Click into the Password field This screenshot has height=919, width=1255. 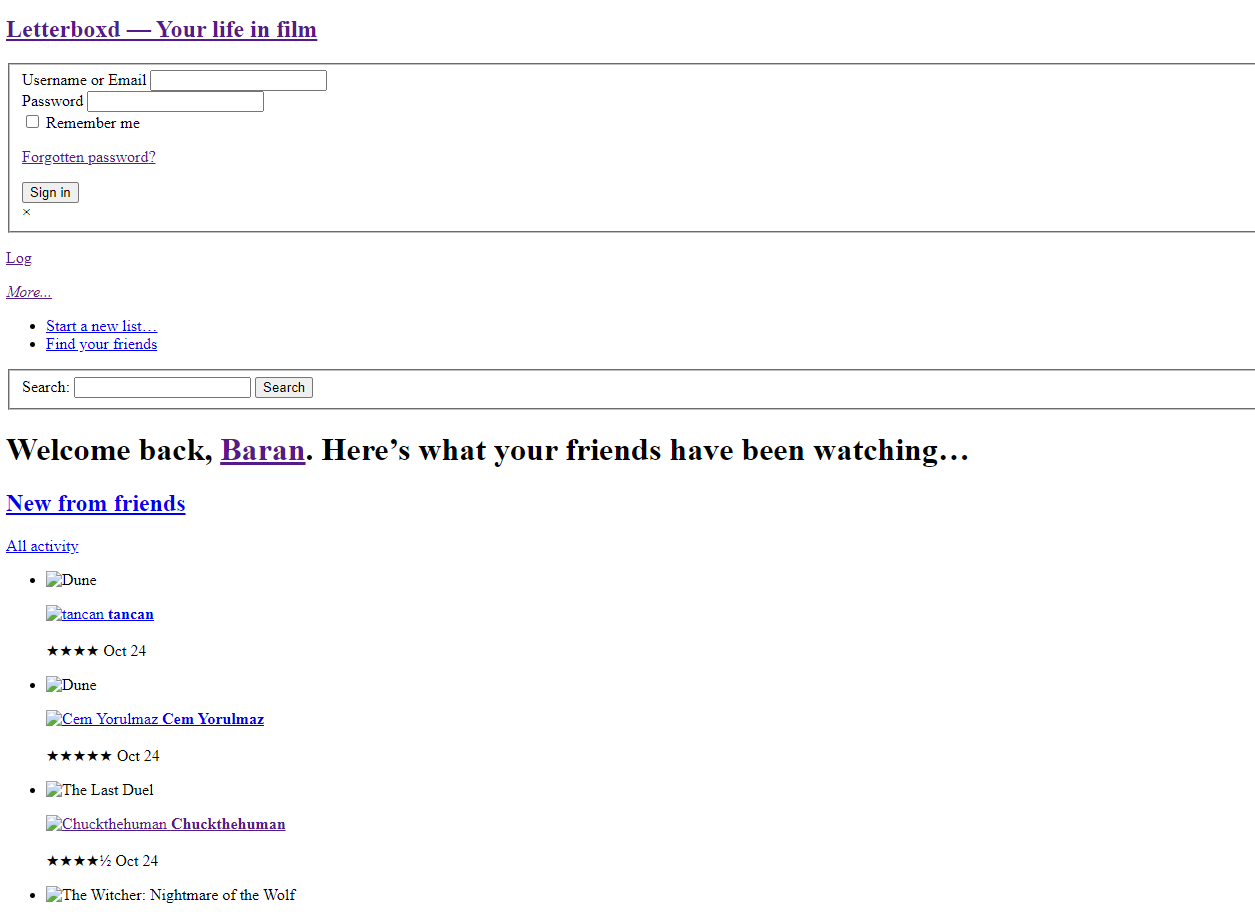[x=175, y=101]
